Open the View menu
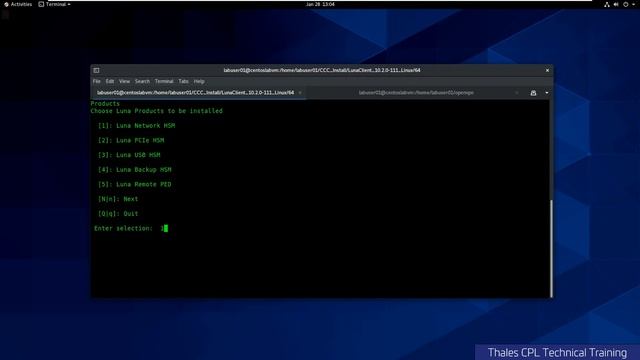Viewport: 640px width, 360px height. [x=124, y=81]
